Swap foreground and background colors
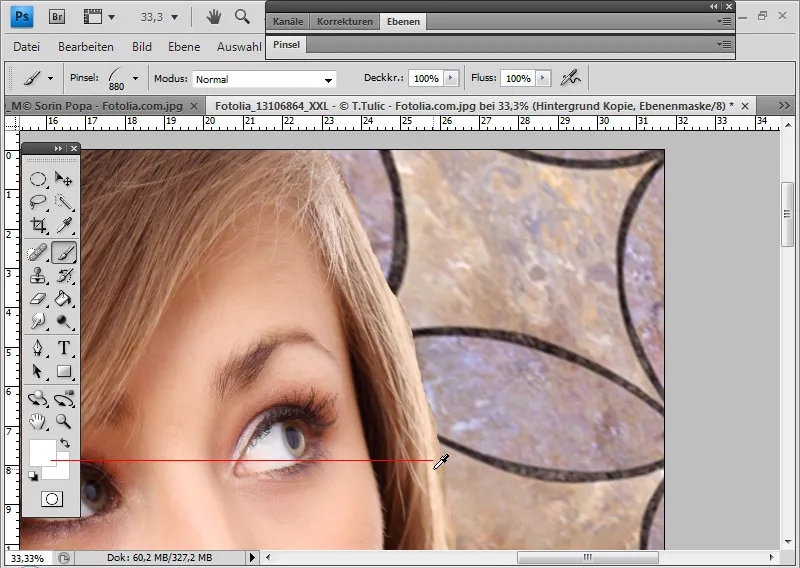This screenshot has height=568, width=800. pyautogui.click(x=65, y=442)
